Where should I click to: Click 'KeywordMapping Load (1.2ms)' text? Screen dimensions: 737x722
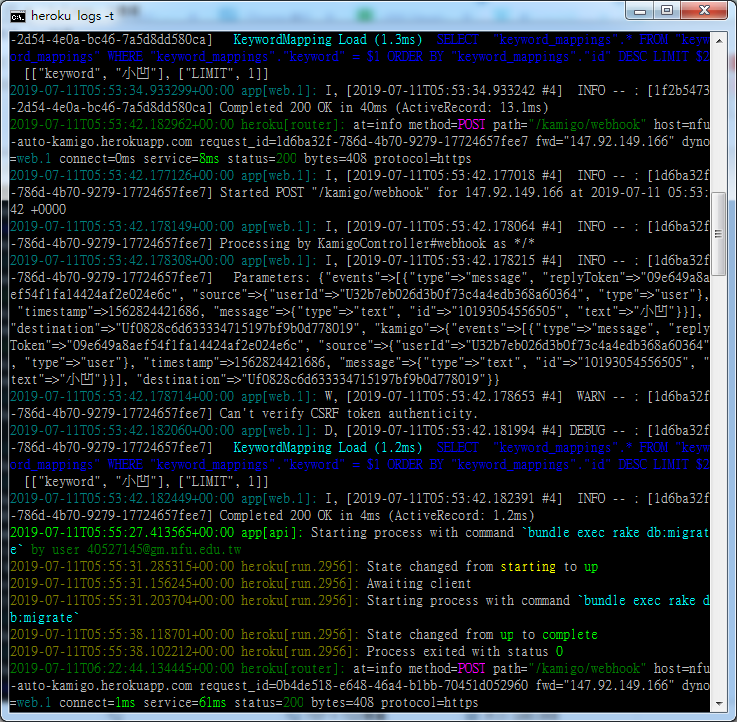(x=328, y=447)
